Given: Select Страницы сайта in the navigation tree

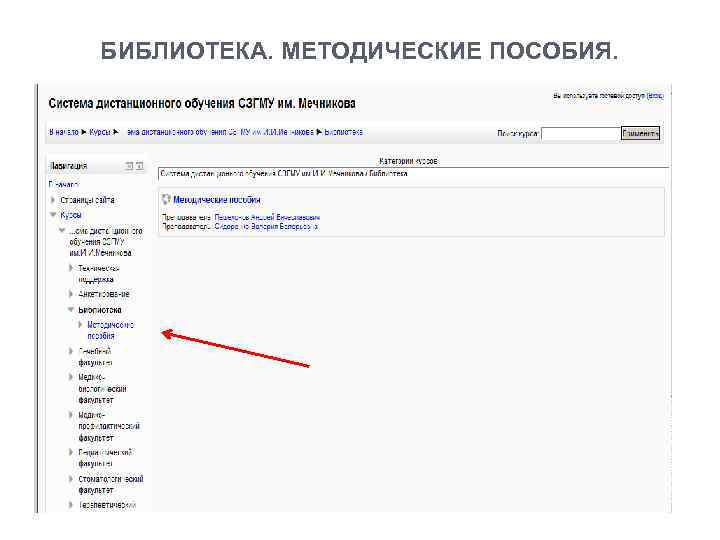Looking at the screenshot, I should (x=87, y=200).
